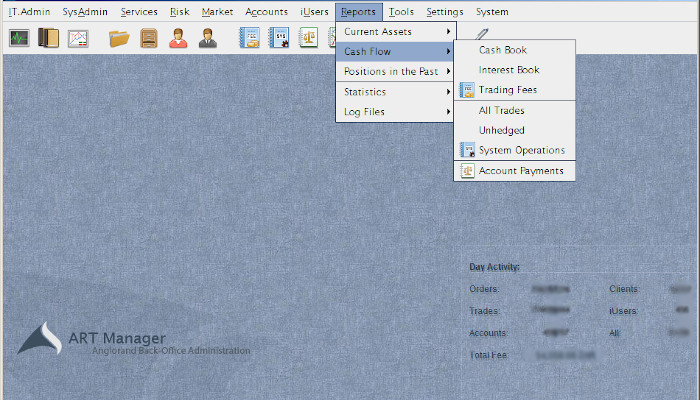Click the pen icon in the toolbar

pos(483,36)
